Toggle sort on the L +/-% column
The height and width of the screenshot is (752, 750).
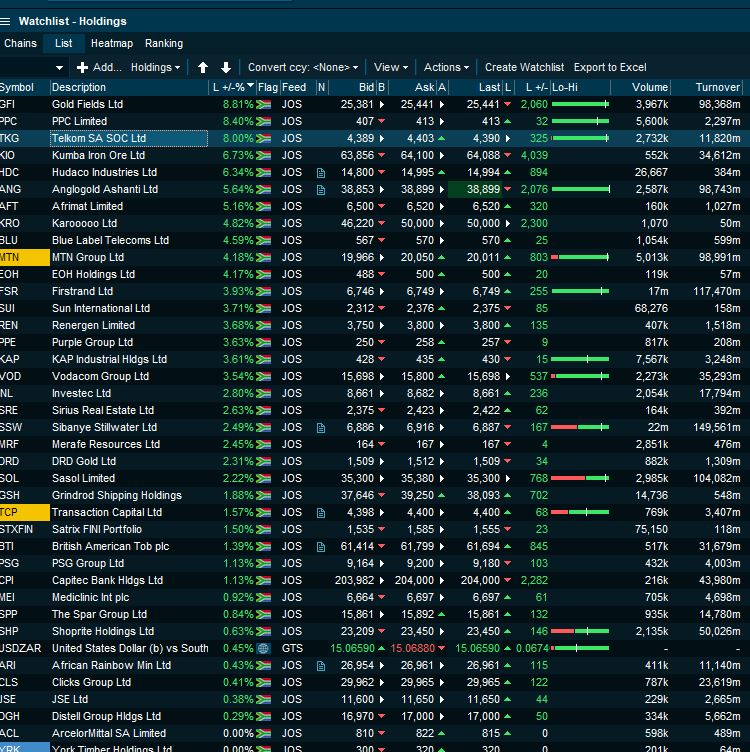pyautogui.click(x=233, y=87)
